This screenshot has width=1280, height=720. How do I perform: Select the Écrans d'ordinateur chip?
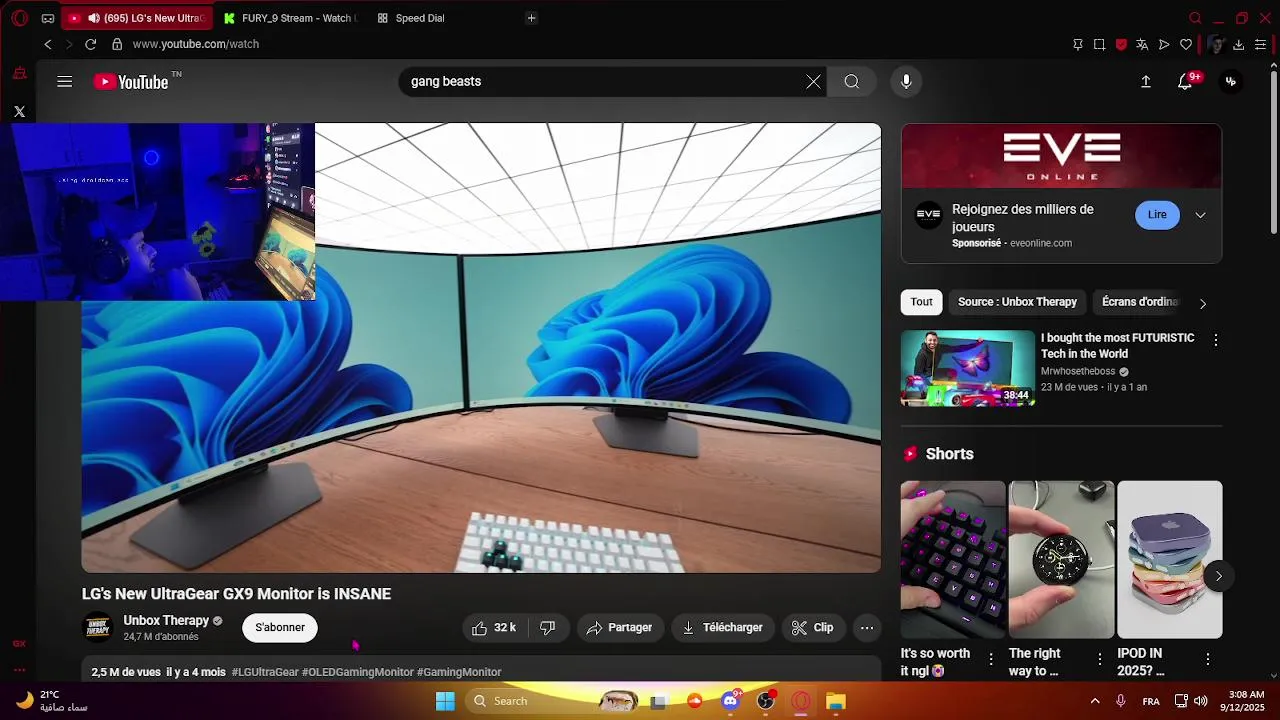pyautogui.click(x=1139, y=302)
